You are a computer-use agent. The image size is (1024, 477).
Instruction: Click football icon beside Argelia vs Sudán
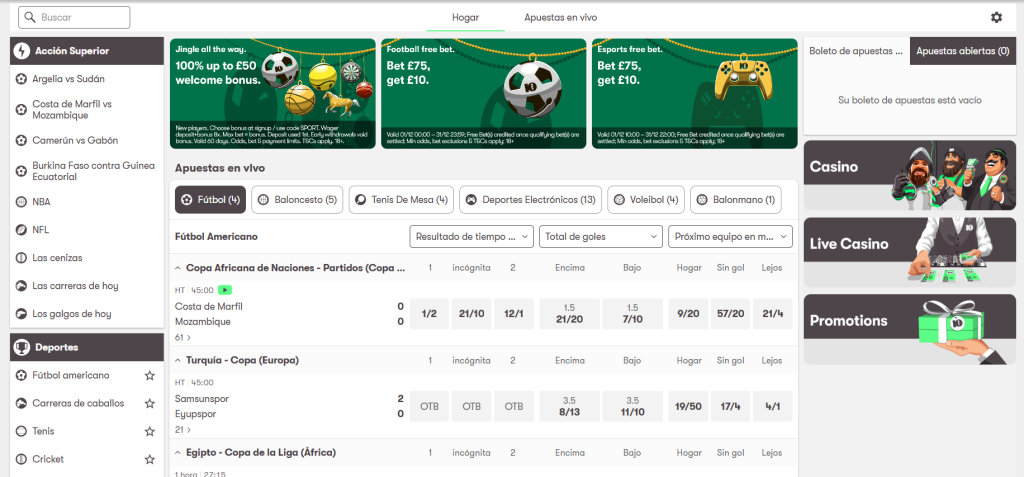(x=22, y=79)
